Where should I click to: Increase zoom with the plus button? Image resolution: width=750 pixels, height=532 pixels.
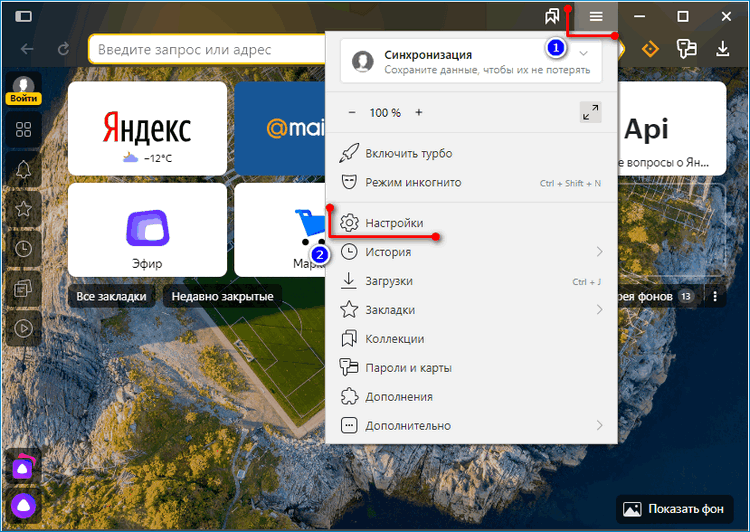418,113
